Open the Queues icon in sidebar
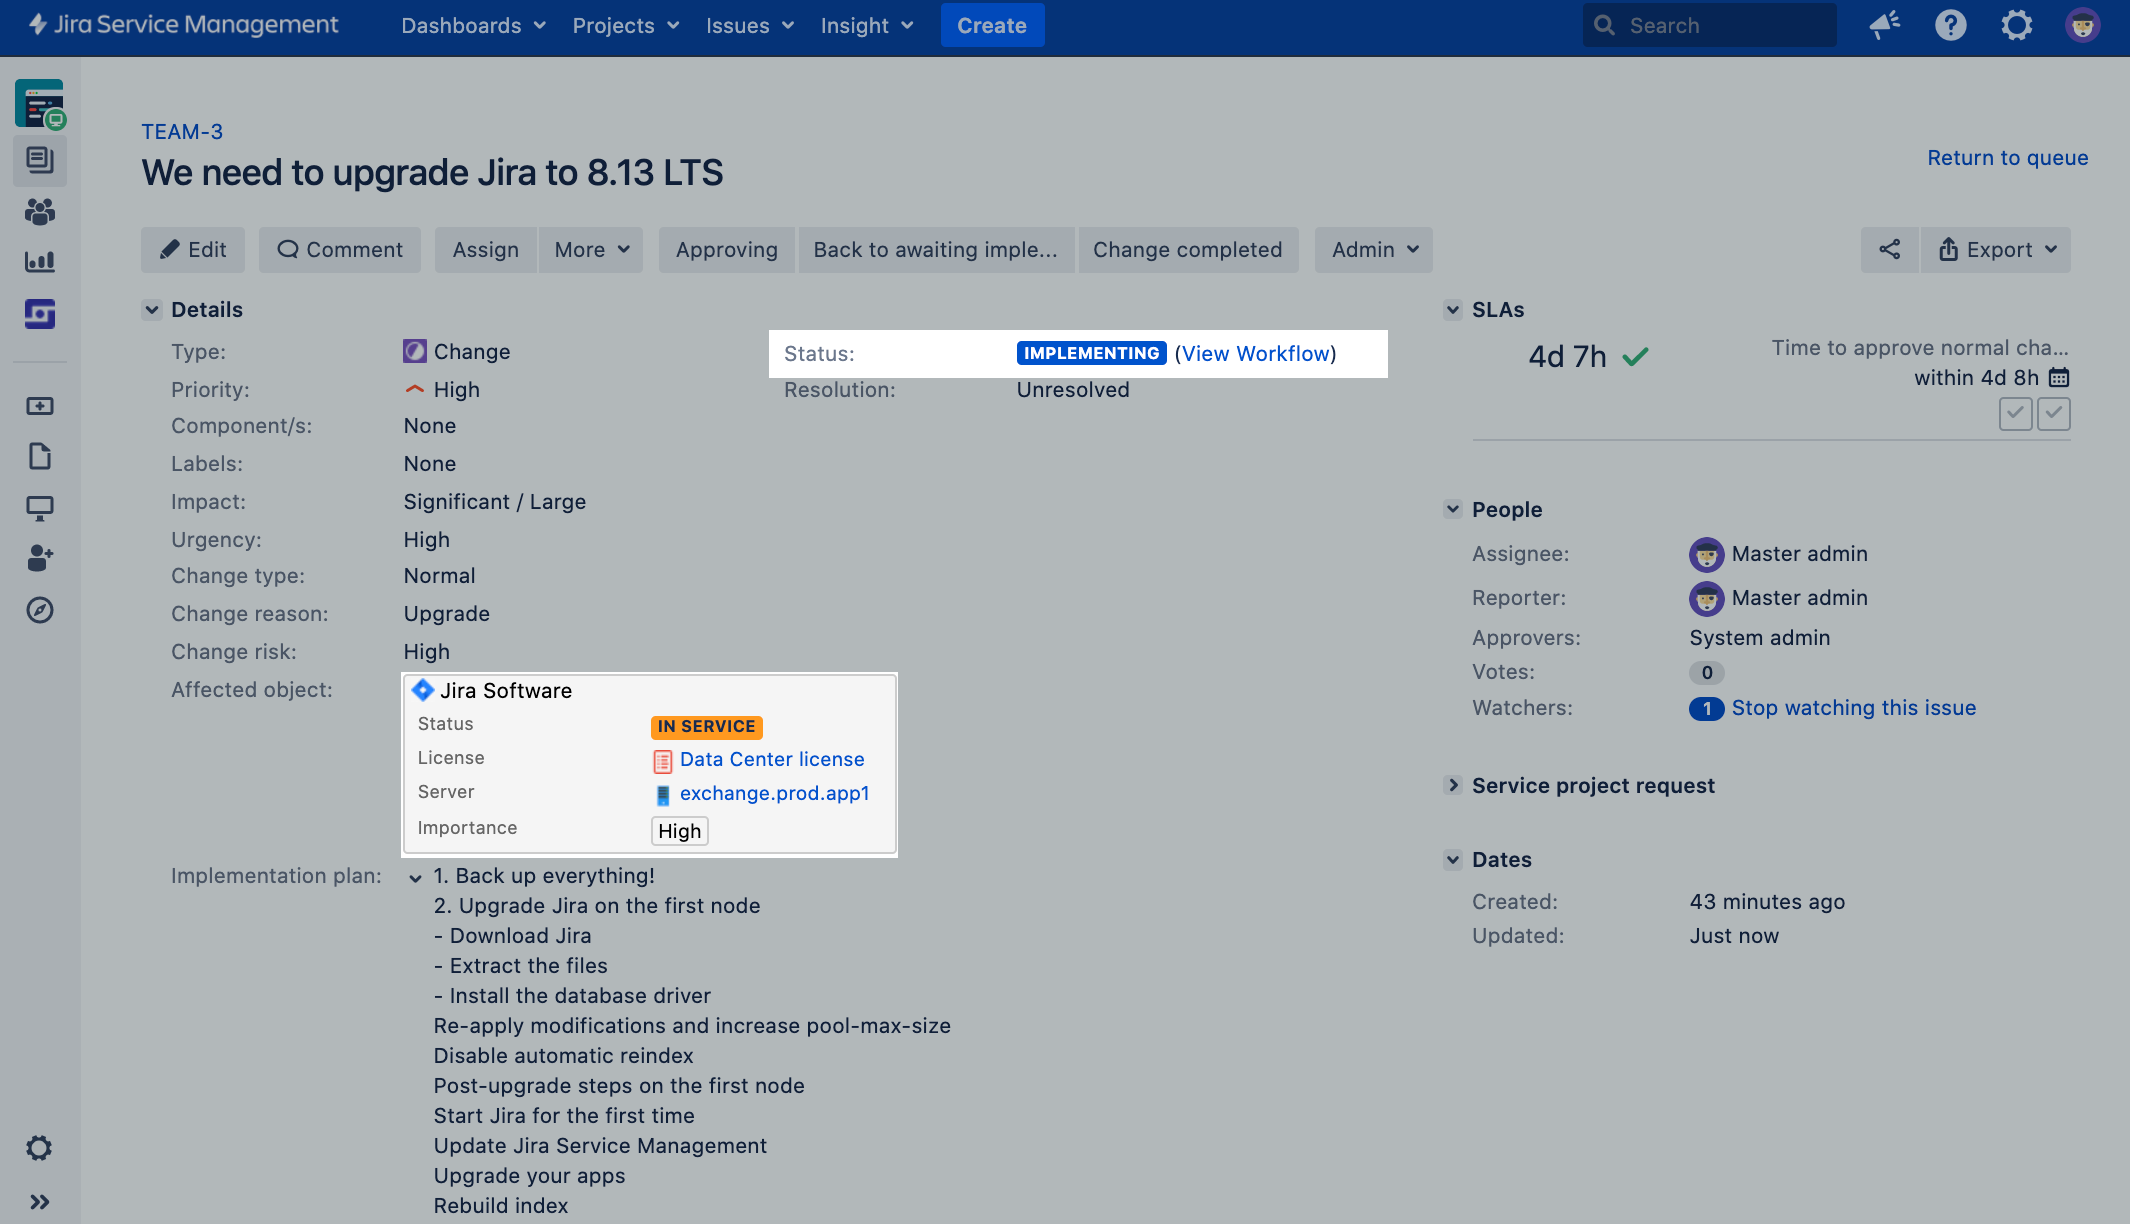 40,160
